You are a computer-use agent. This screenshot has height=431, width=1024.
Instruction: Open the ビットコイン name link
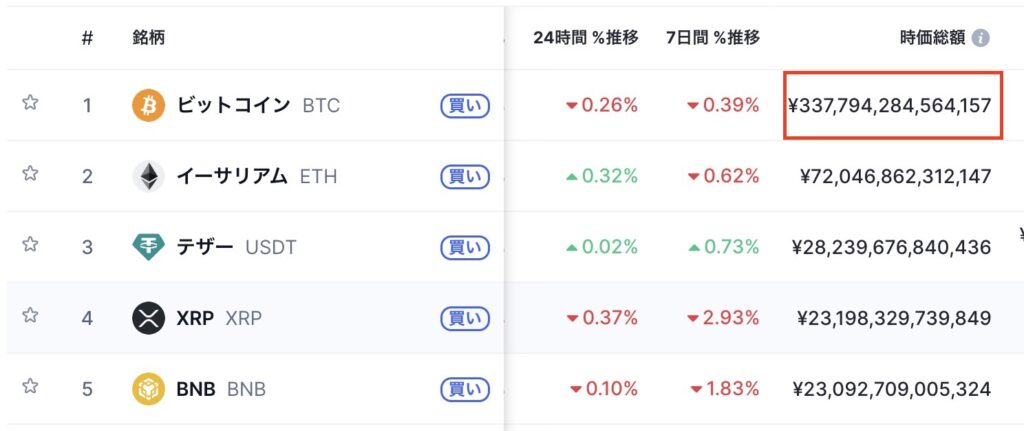[x=233, y=105]
